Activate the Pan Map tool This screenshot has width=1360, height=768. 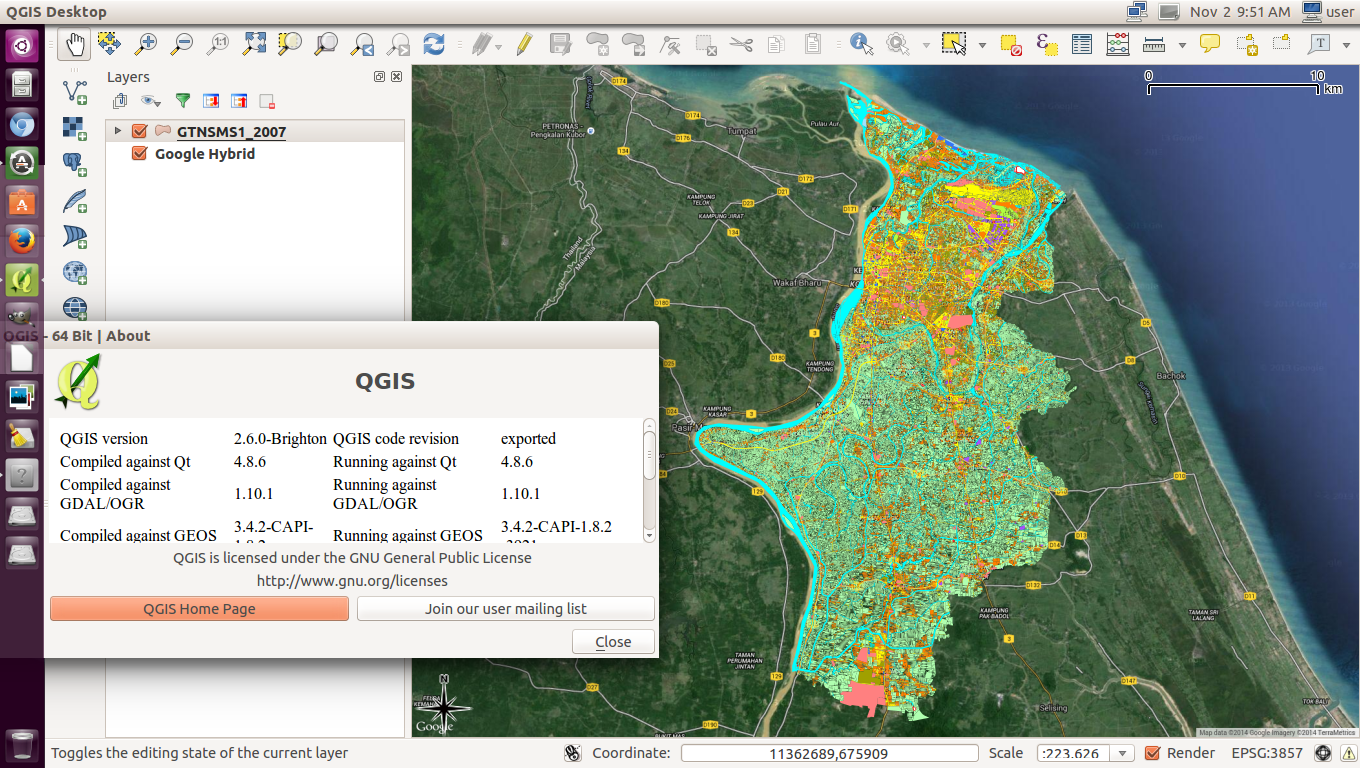pyautogui.click(x=74, y=43)
